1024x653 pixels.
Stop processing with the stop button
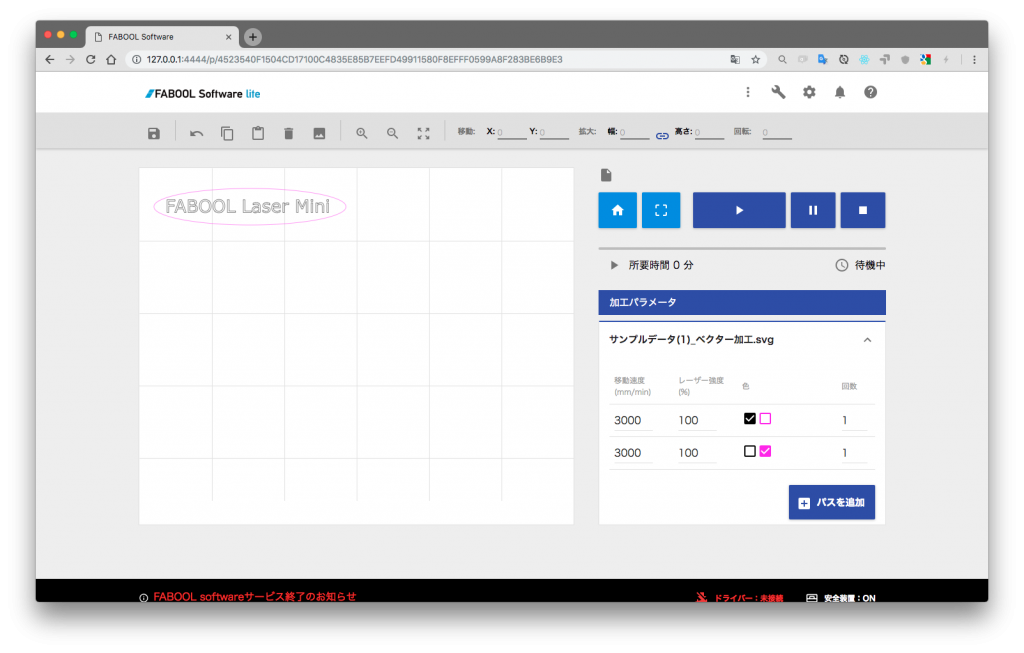point(863,210)
